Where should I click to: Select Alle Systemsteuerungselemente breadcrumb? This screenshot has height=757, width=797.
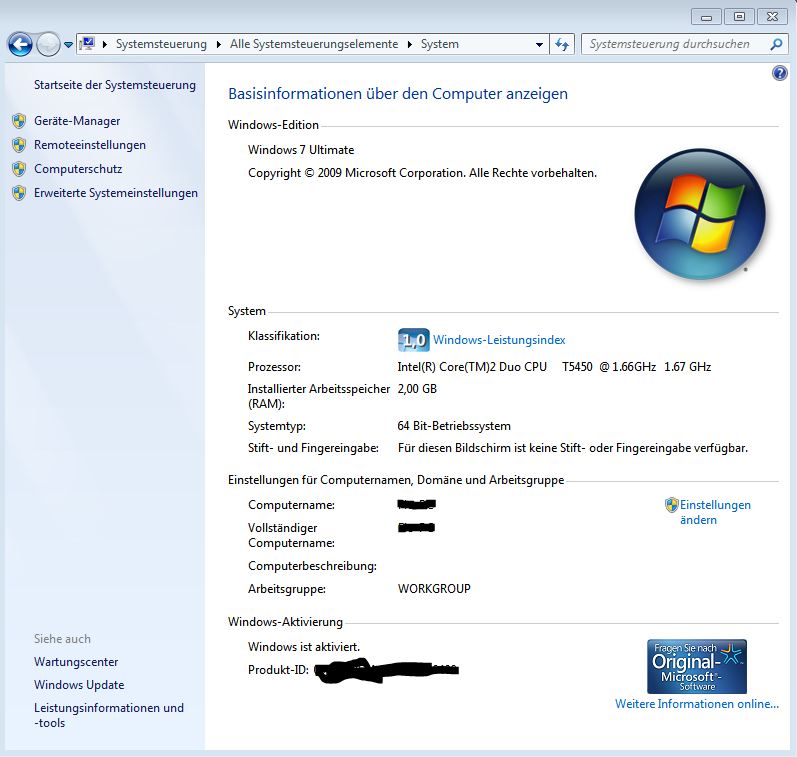pyautogui.click(x=314, y=44)
